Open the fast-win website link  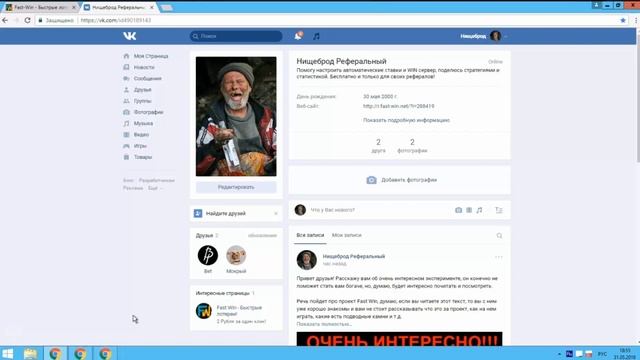(399, 106)
